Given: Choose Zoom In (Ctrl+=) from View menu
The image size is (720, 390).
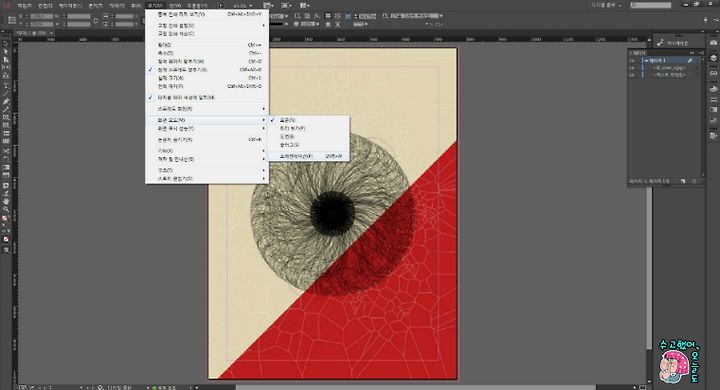Looking at the screenshot, I should [x=207, y=45].
